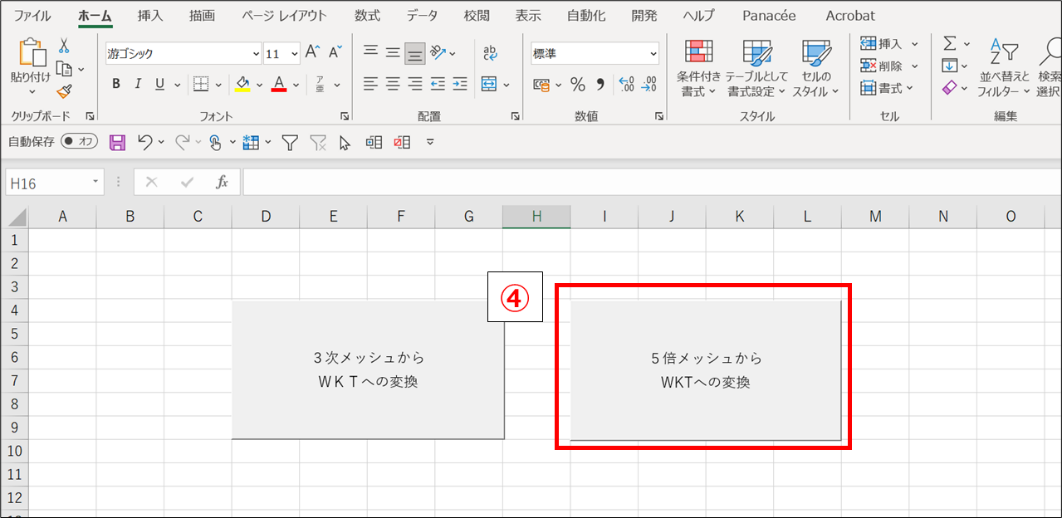This screenshot has width=1062, height=518.
Task: Click the filter funnel icon in quick access
Action: pos(290,142)
